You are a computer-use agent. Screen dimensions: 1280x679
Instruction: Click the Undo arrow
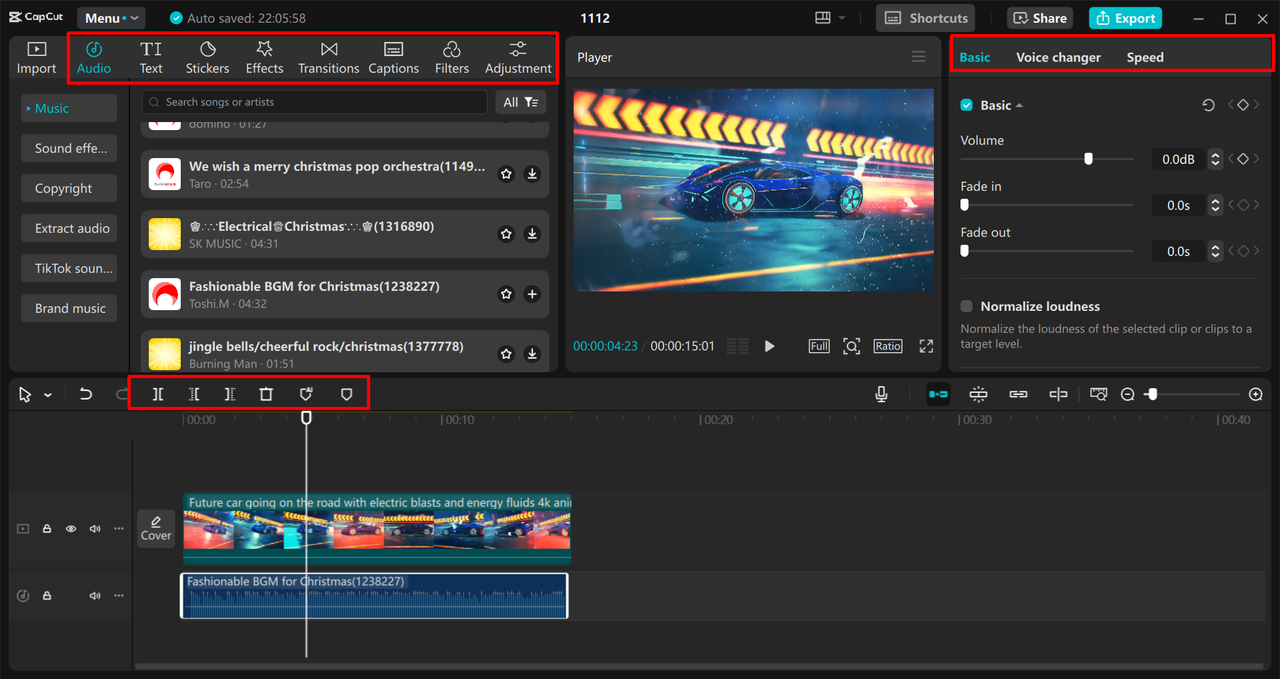pyautogui.click(x=86, y=394)
